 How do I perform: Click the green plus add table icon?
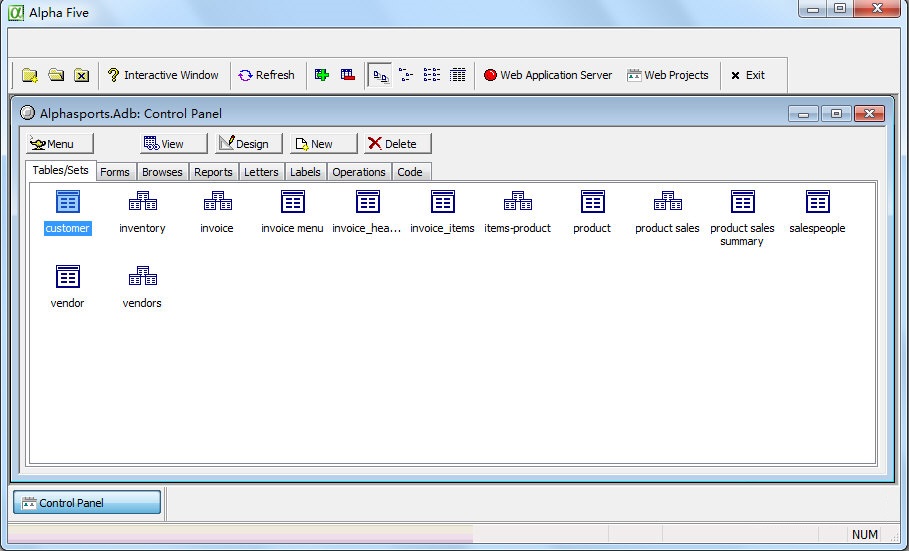click(x=322, y=75)
